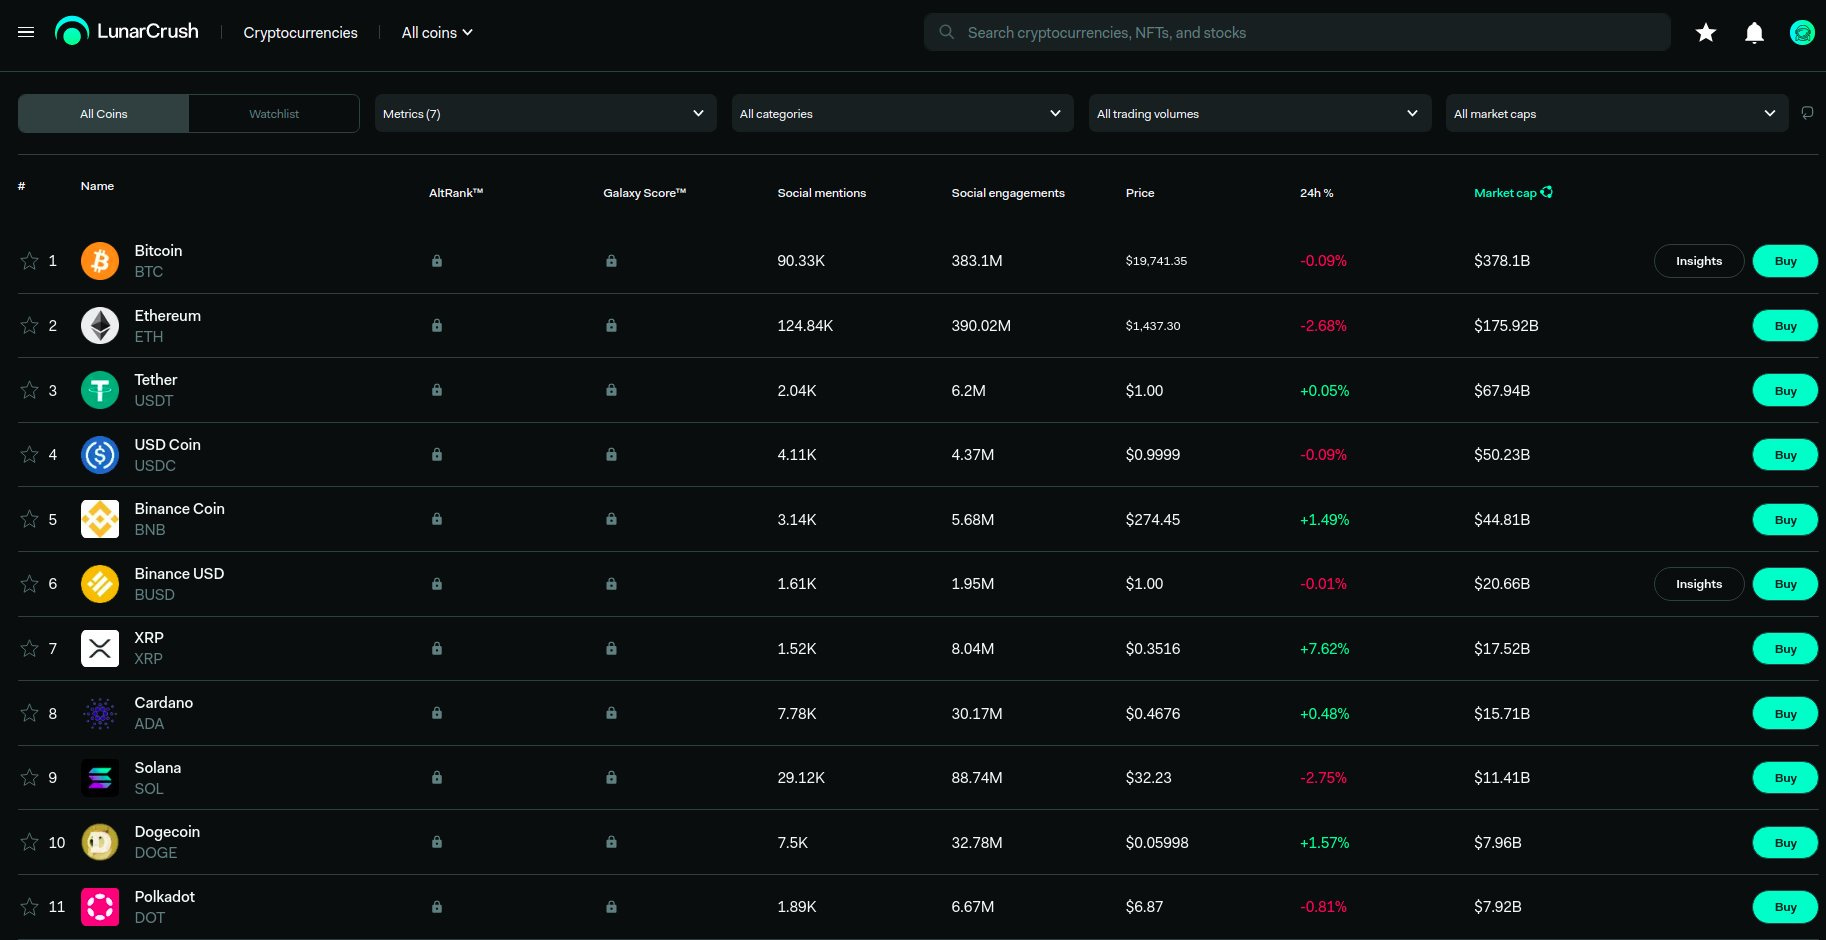Click Binance USD logo
Viewport: 1826px width, 940px height.
[x=100, y=584]
